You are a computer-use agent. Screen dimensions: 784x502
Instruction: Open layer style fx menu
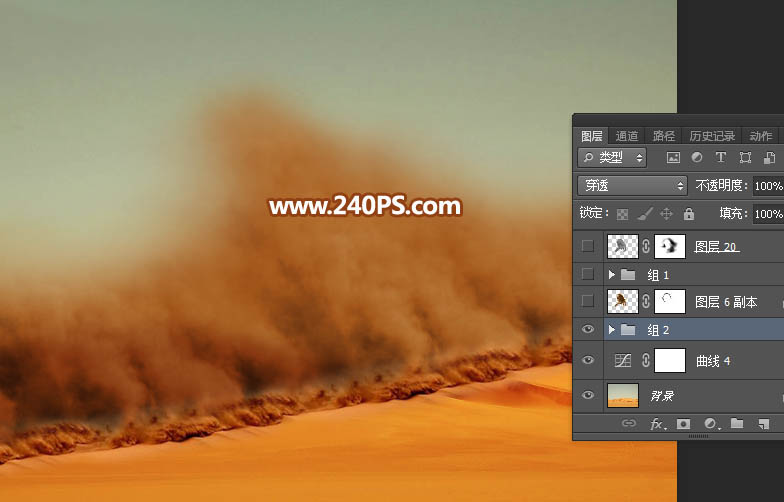(x=656, y=424)
